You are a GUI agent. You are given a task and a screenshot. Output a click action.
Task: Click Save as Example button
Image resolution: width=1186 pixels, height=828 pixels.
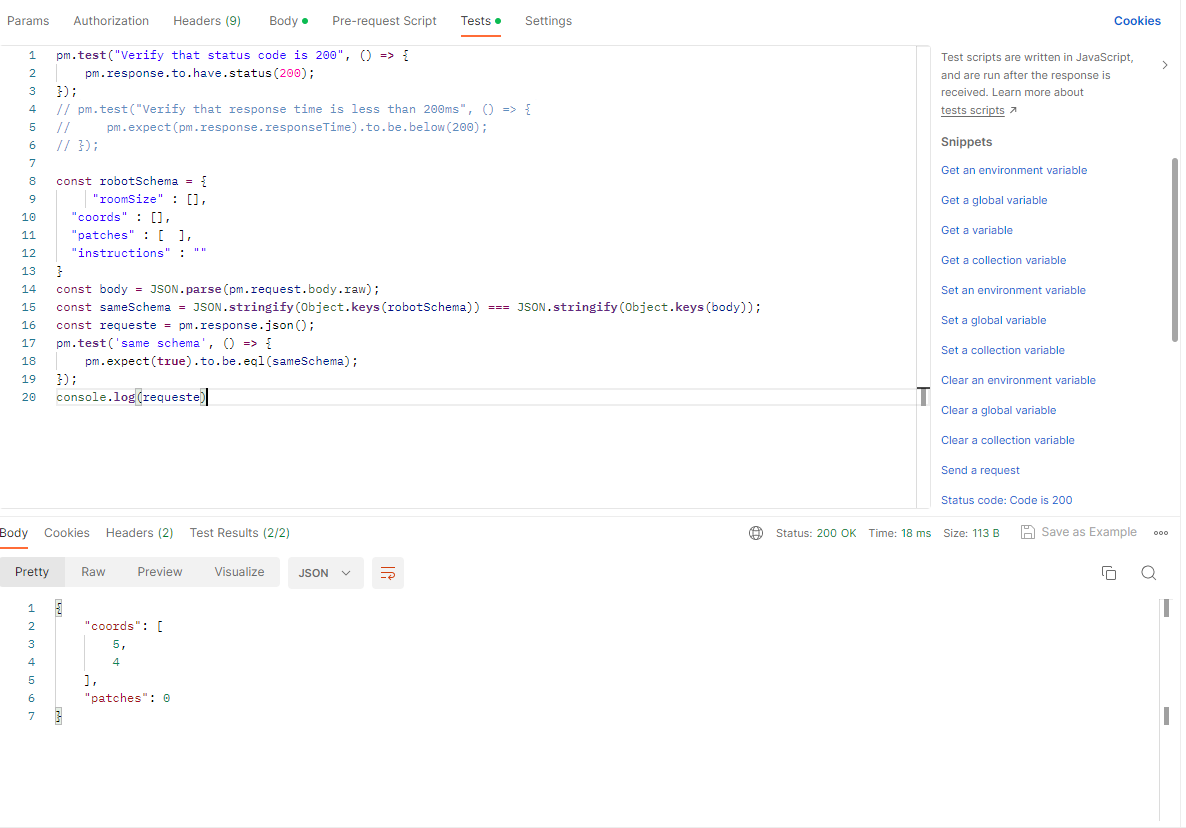[1079, 532]
